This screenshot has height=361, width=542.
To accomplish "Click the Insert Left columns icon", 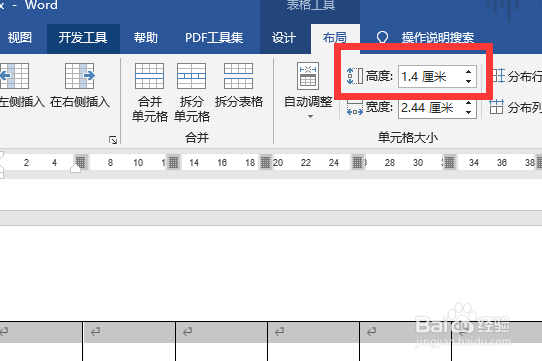I will [x=14, y=76].
